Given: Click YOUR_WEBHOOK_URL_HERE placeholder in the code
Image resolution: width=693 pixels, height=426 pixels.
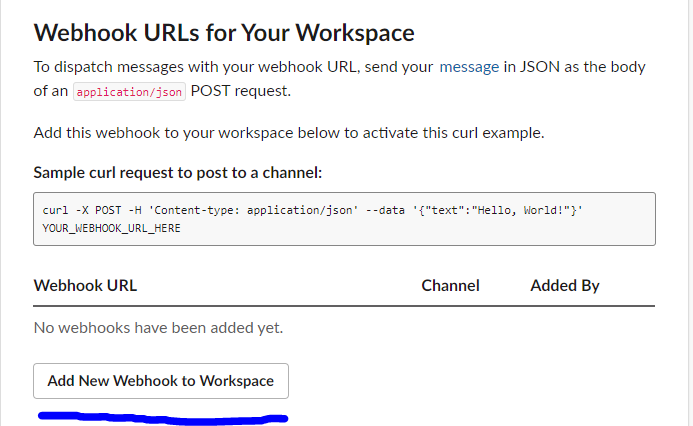Looking at the screenshot, I should [x=111, y=228].
